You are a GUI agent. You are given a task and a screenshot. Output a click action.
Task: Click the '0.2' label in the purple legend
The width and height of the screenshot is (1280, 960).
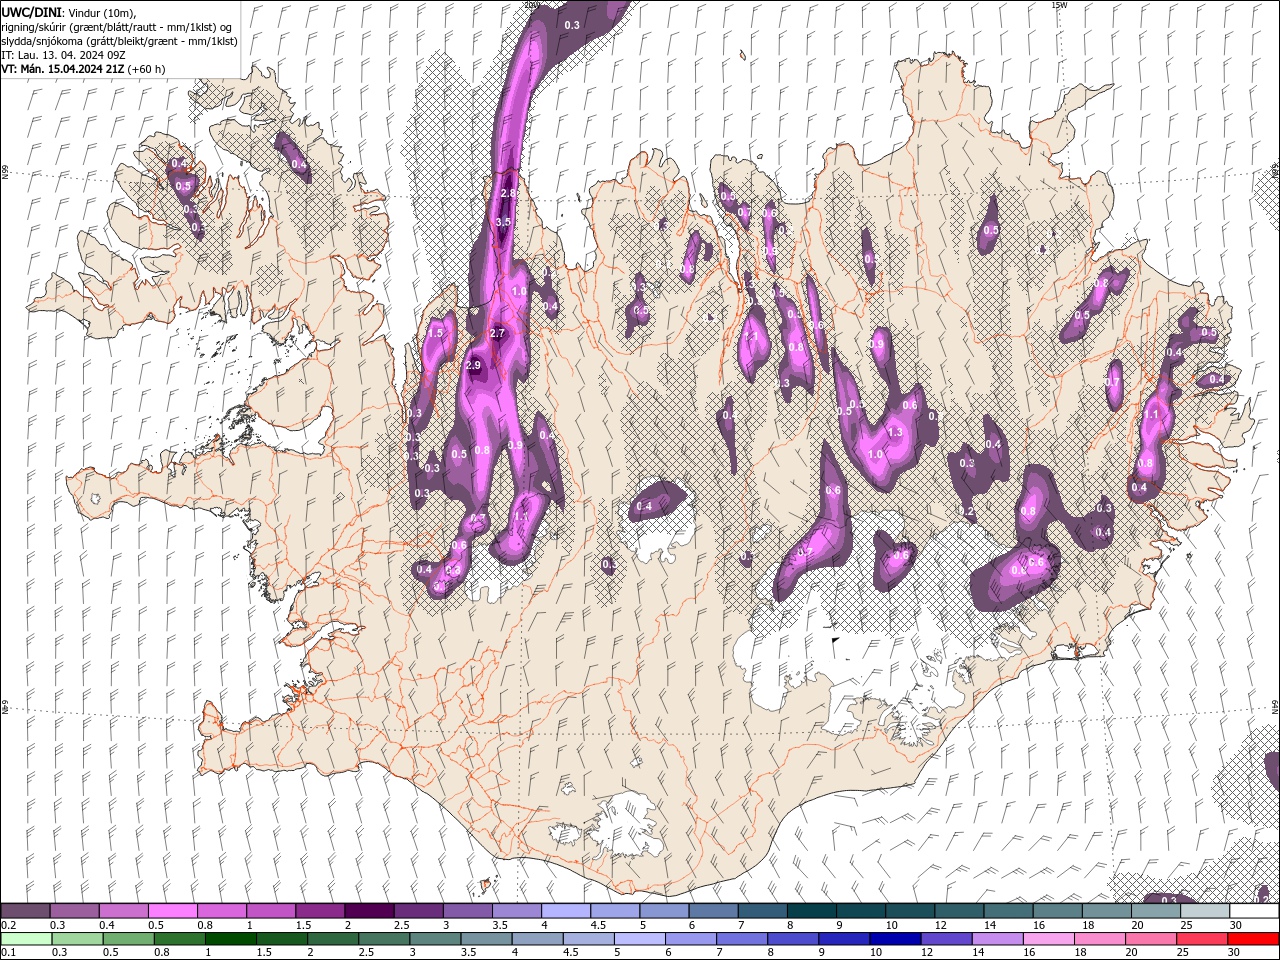point(8,925)
